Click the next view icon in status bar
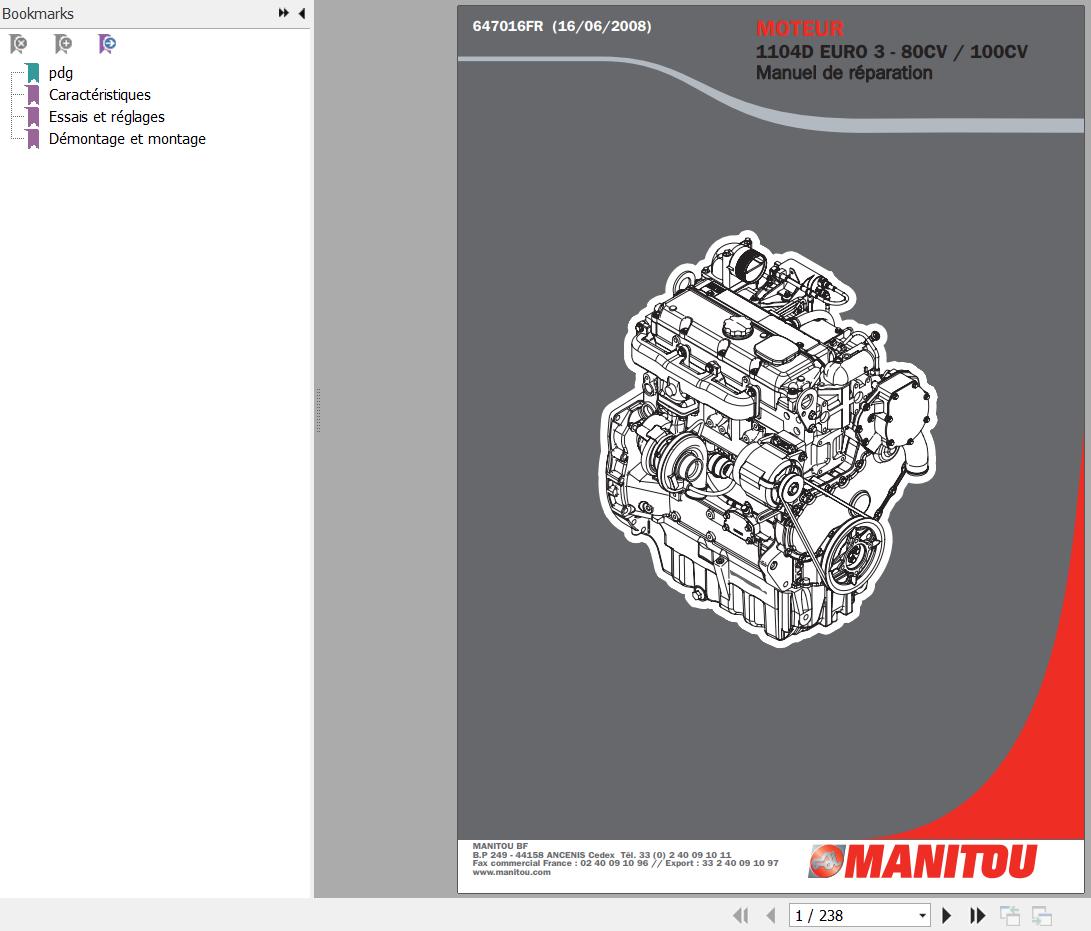 [1042, 916]
